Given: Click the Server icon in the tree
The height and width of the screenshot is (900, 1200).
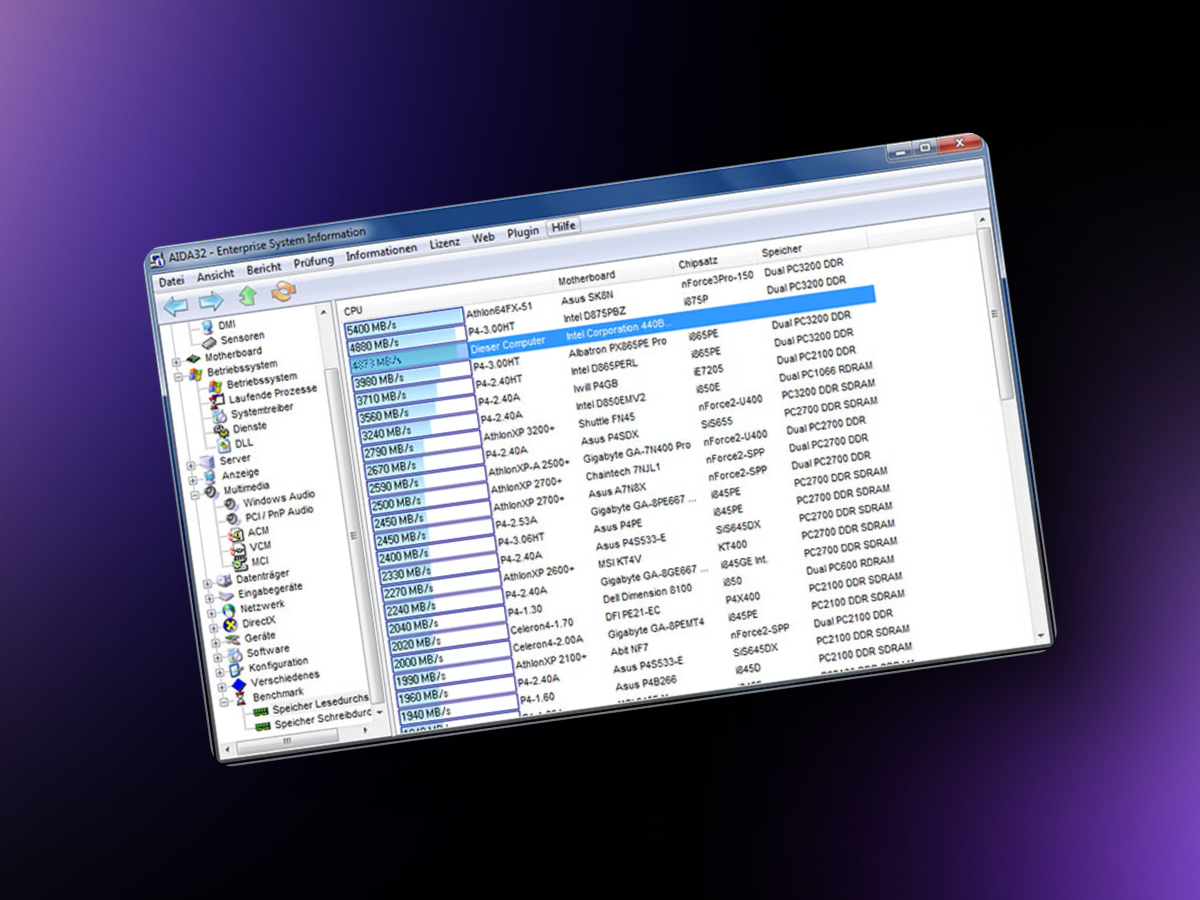Looking at the screenshot, I should coord(208,462).
